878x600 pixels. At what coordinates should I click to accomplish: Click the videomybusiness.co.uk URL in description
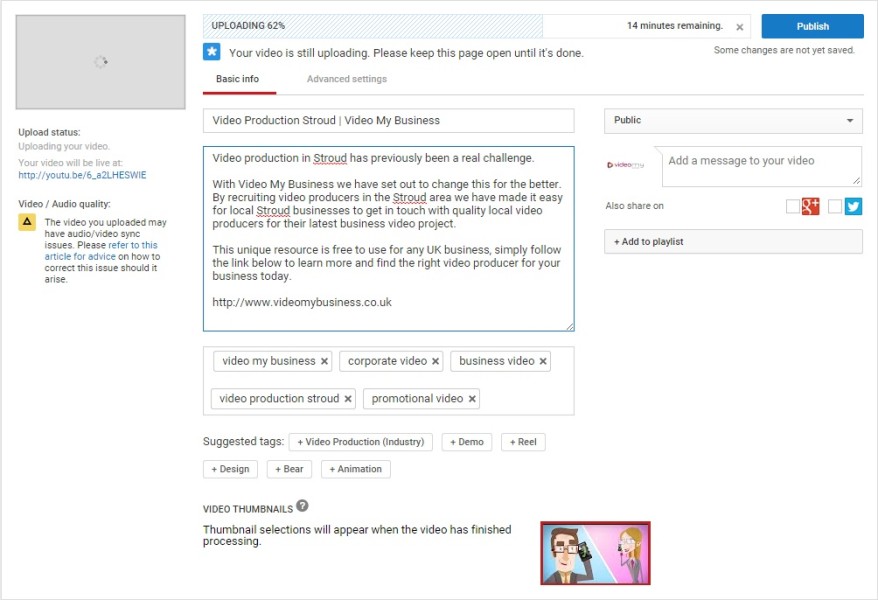pyautogui.click(x=302, y=302)
